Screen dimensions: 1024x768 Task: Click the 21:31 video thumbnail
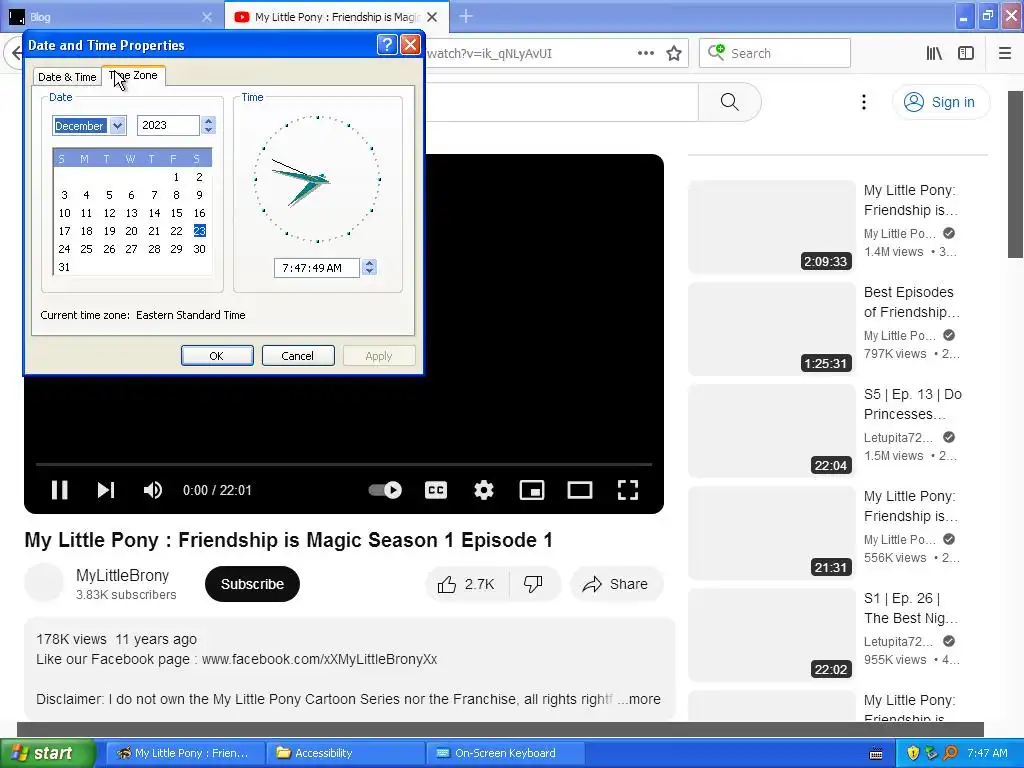[771, 532]
